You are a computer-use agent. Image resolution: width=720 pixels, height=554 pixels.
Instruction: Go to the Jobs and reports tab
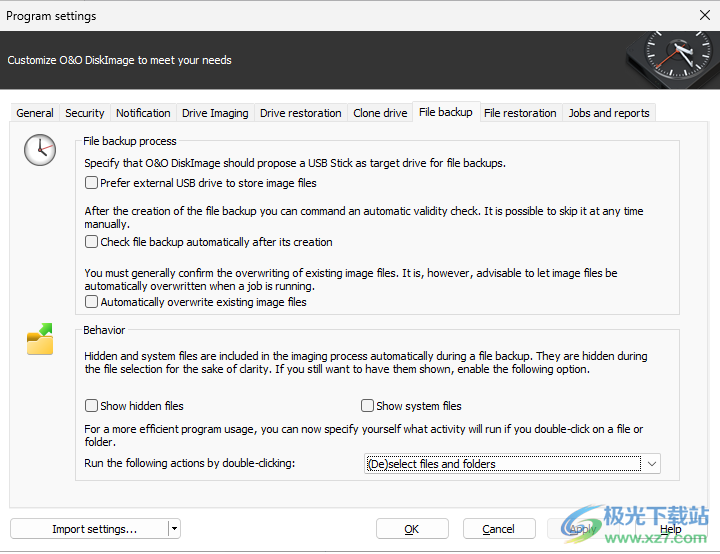tap(609, 113)
